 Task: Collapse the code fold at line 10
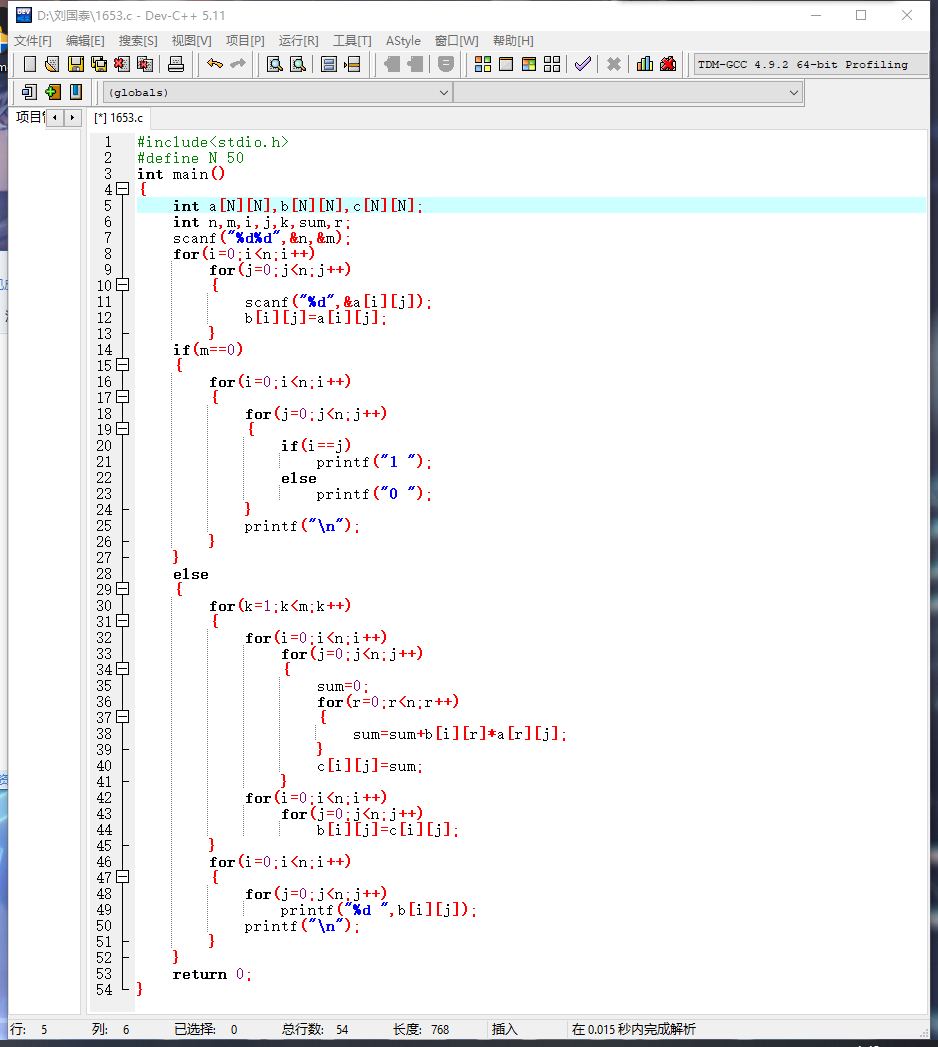pos(123,285)
